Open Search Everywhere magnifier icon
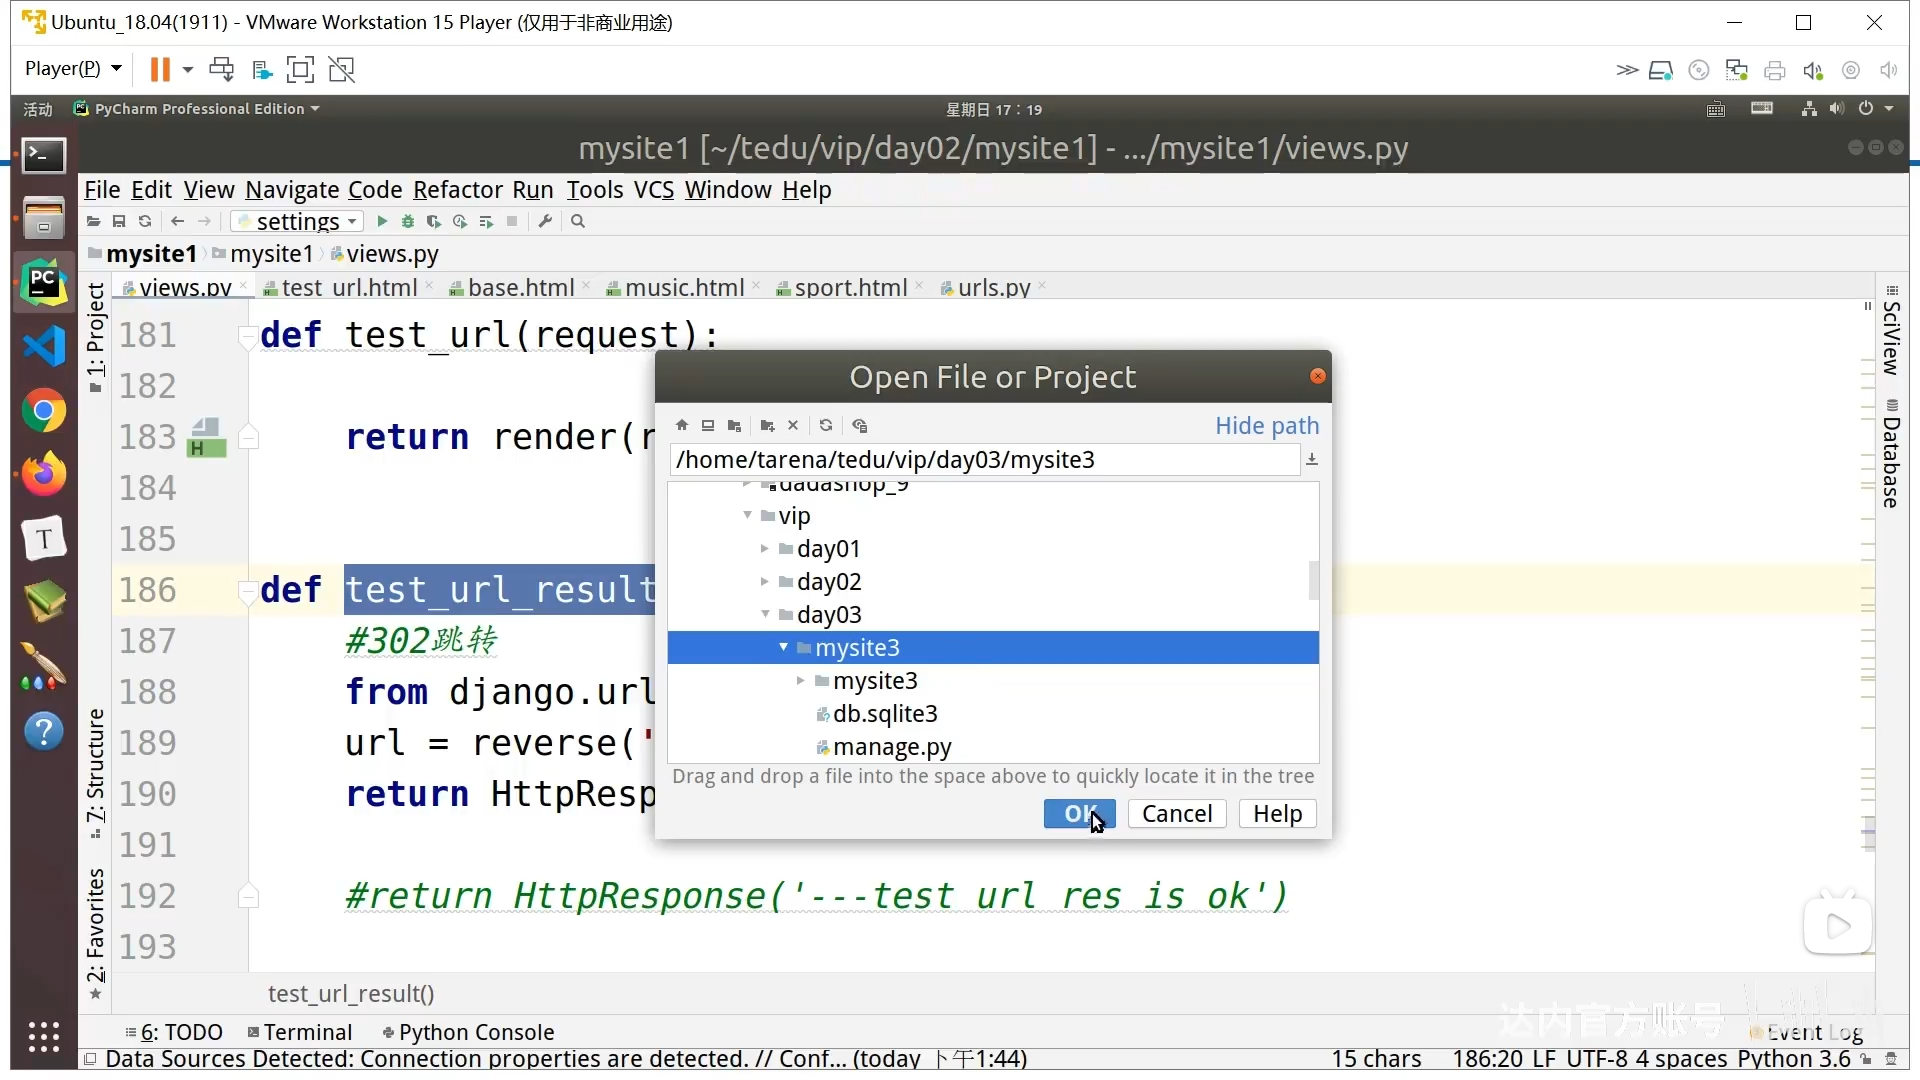1920x1080 pixels. pos(578,222)
